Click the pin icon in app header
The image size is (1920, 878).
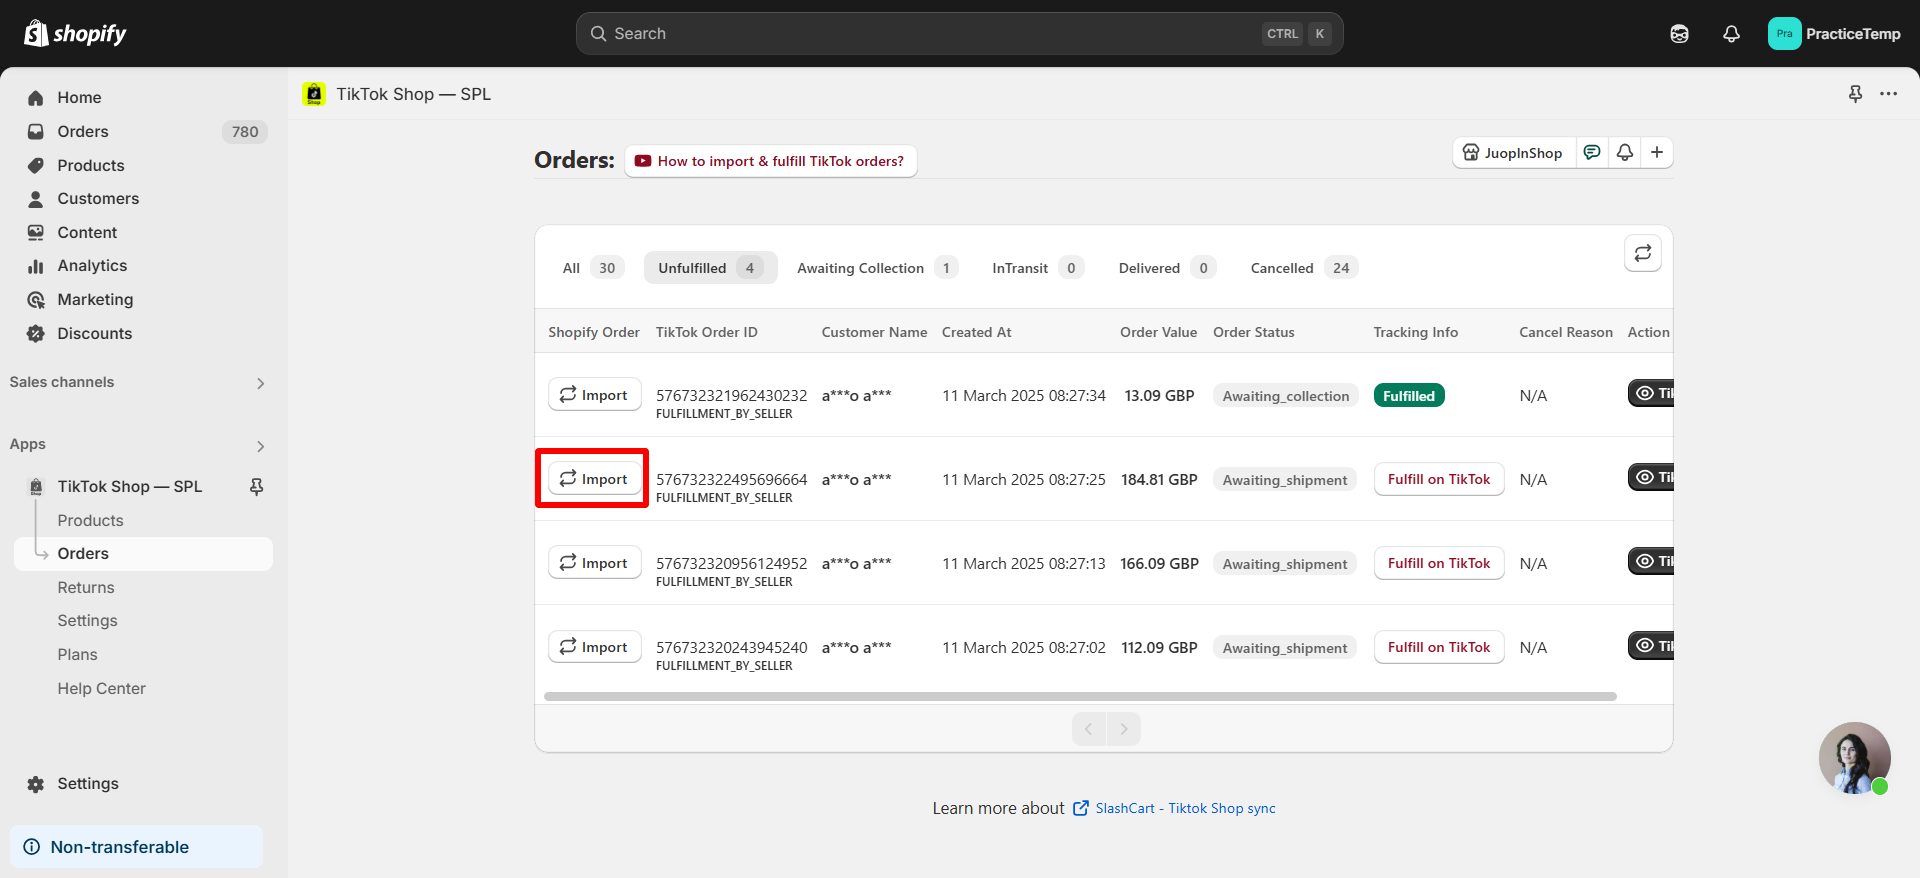(1855, 94)
